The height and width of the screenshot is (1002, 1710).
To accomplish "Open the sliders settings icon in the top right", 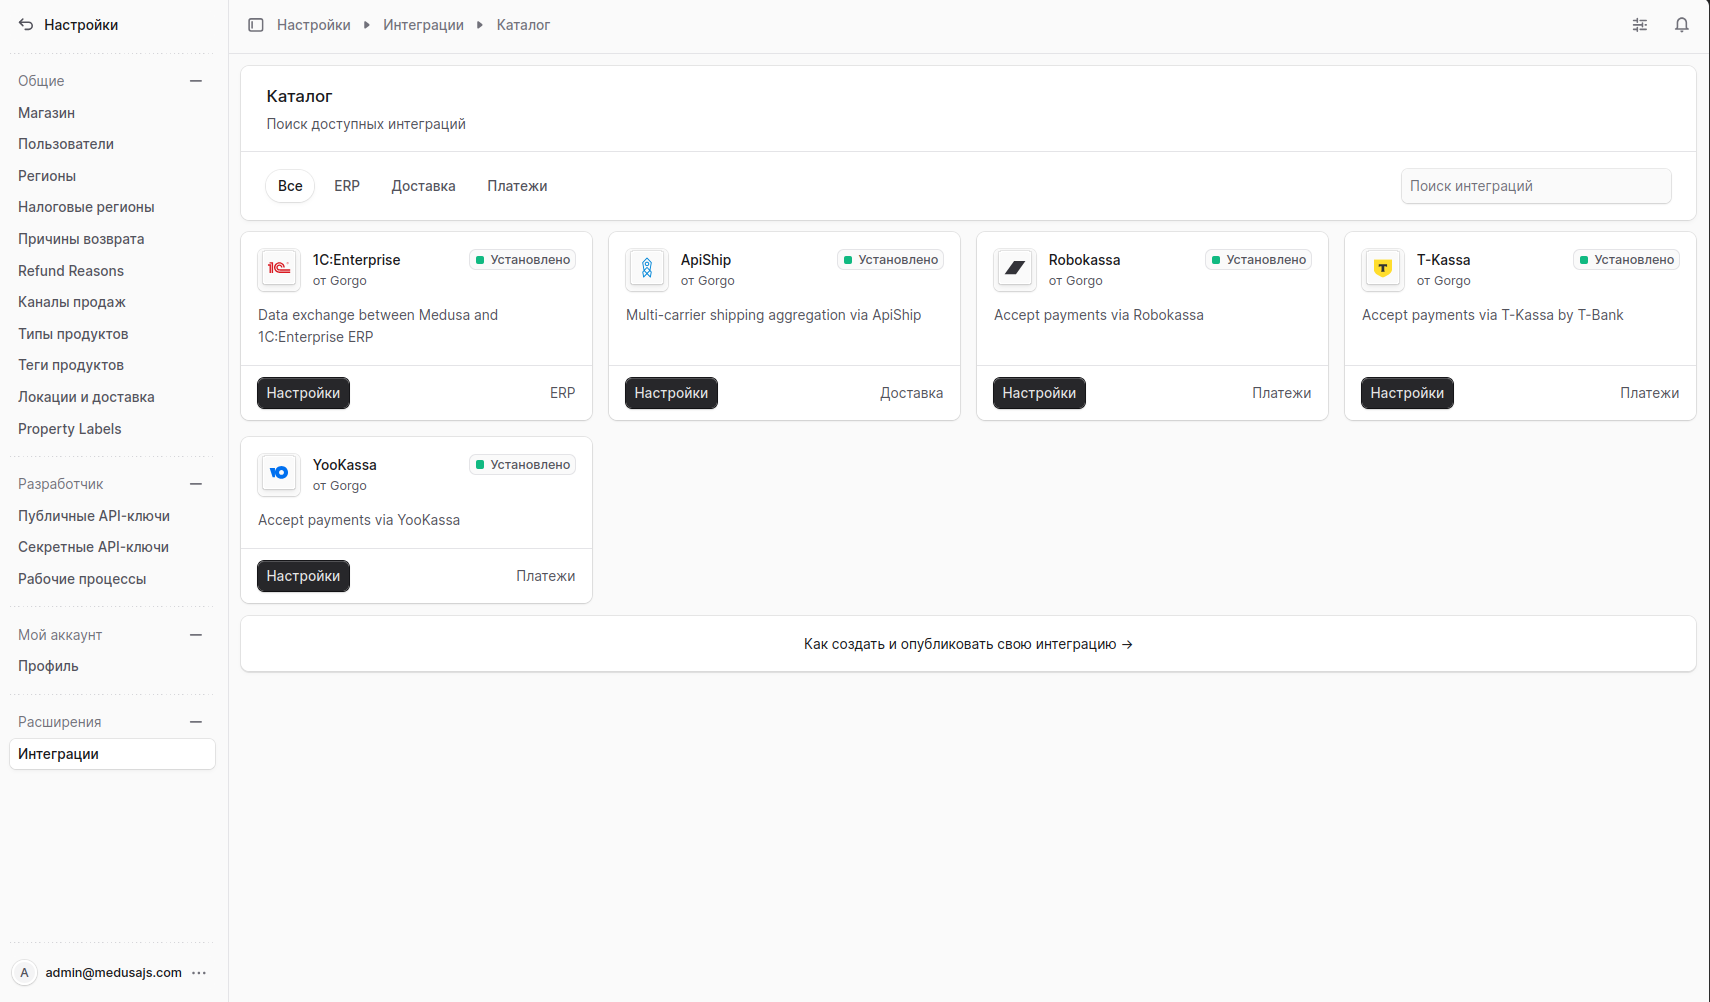I will coord(1640,25).
